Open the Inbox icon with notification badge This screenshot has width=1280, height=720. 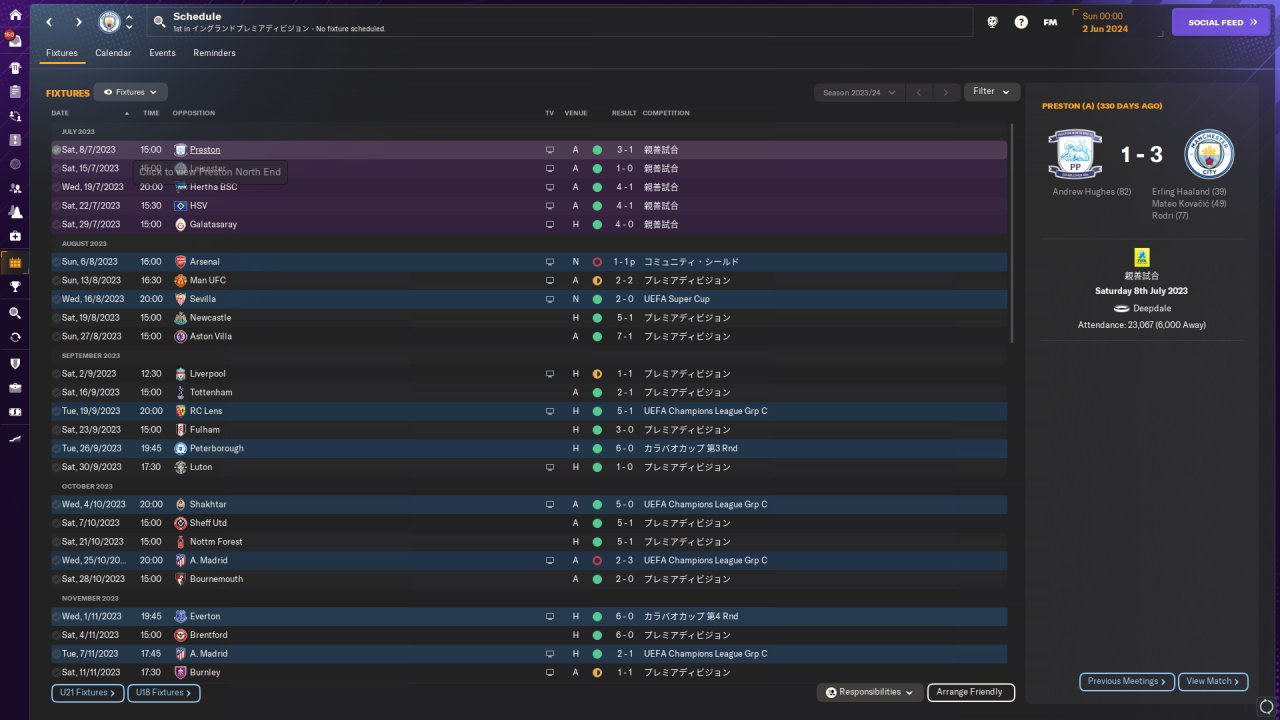click(x=15, y=41)
